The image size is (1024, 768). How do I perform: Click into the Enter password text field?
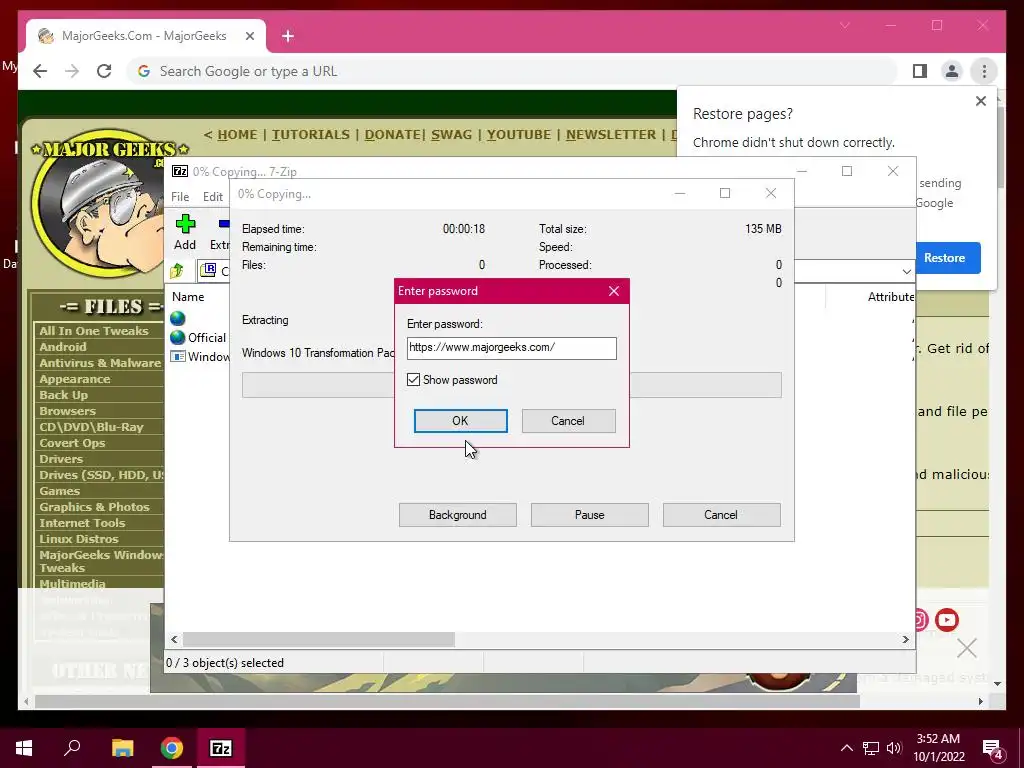(x=511, y=348)
